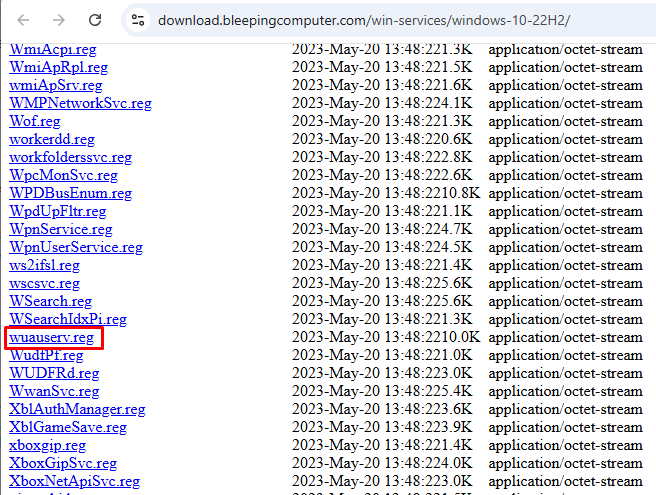
Task: Click the 4.1K size for WMPNetworkSvc.reg
Action: (456, 103)
